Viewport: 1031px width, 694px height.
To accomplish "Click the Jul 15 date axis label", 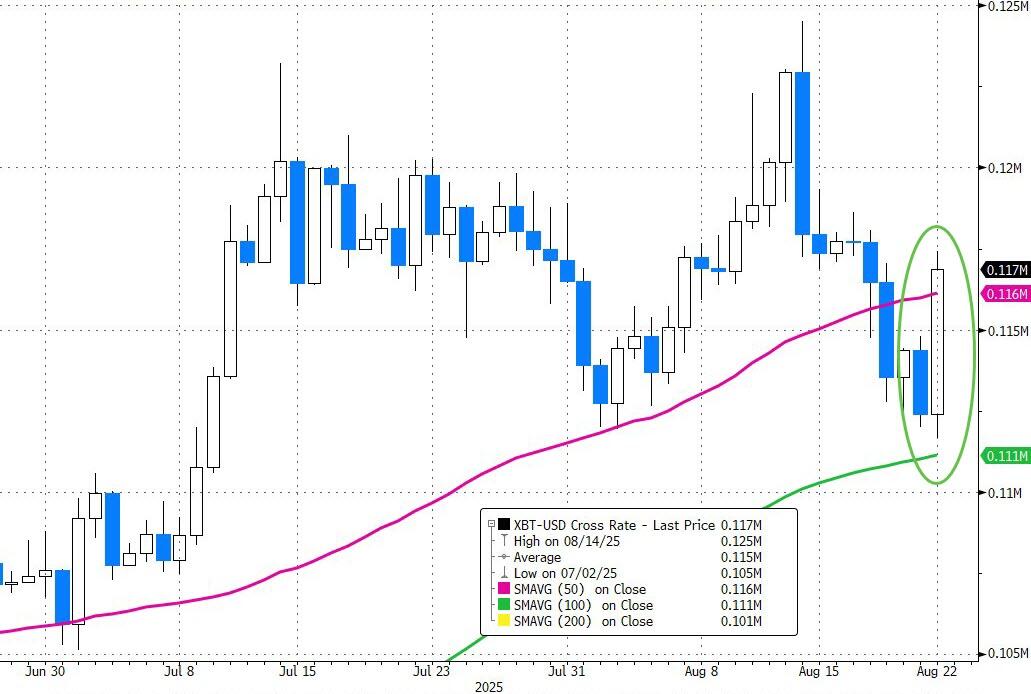I will (x=298, y=671).
